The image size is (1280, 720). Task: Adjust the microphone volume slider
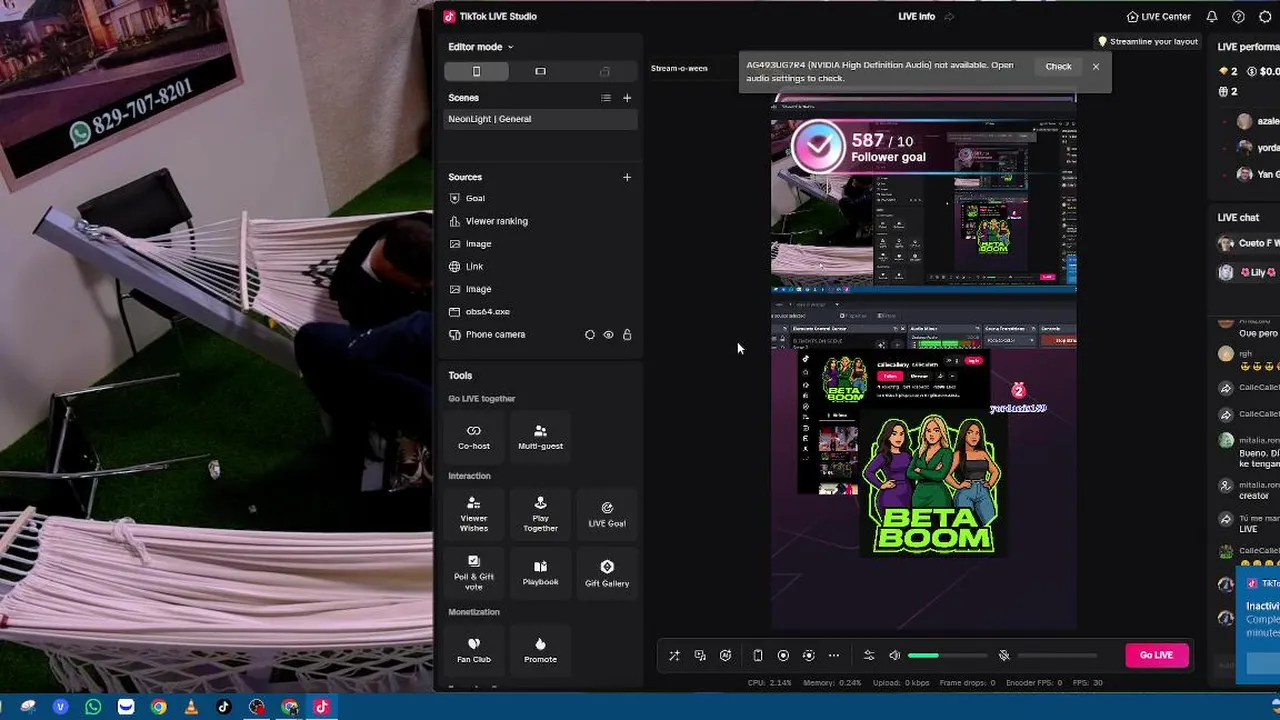1057,656
